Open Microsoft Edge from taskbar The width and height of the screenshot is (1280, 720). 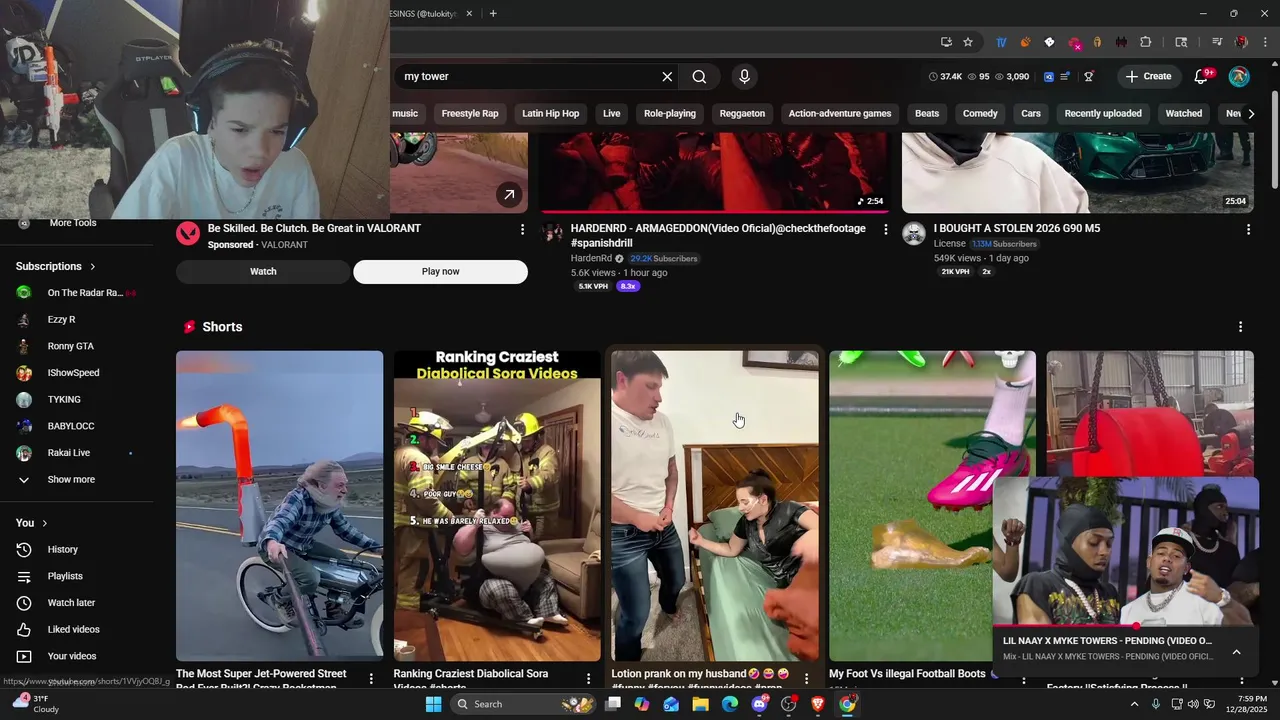tap(730, 704)
